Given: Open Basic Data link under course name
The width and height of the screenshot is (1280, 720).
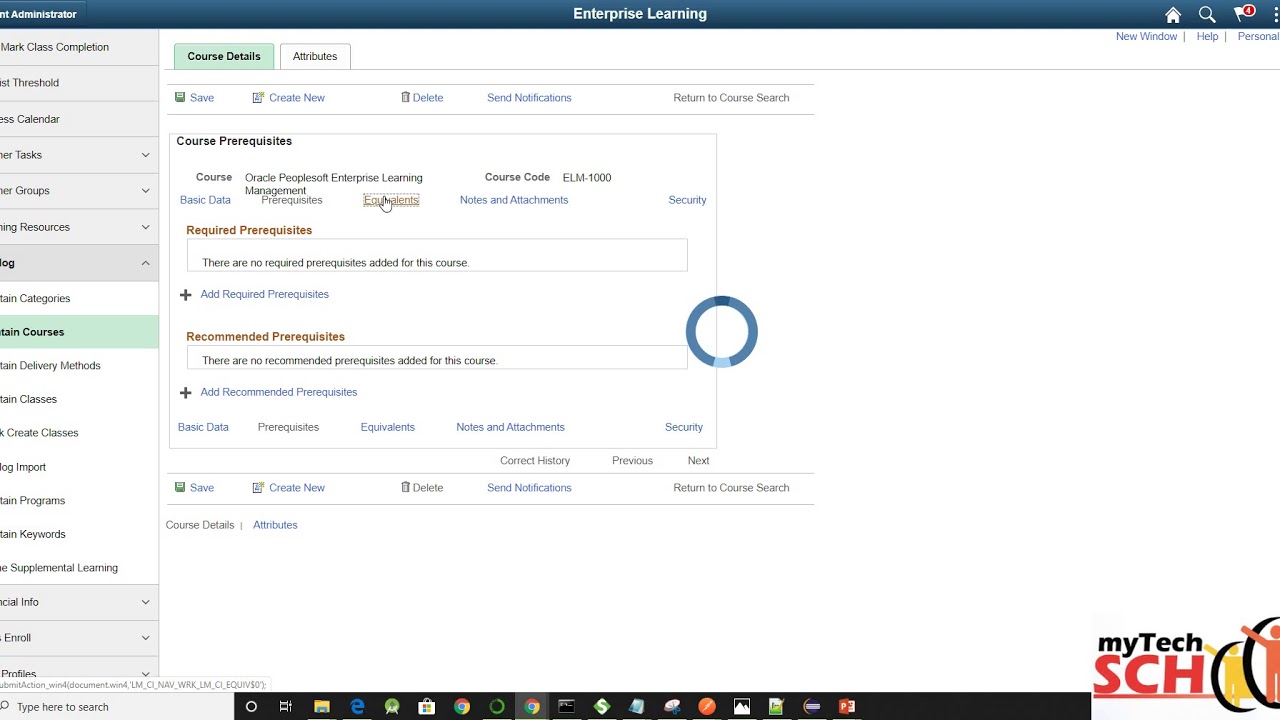Looking at the screenshot, I should (x=205, y=200).
